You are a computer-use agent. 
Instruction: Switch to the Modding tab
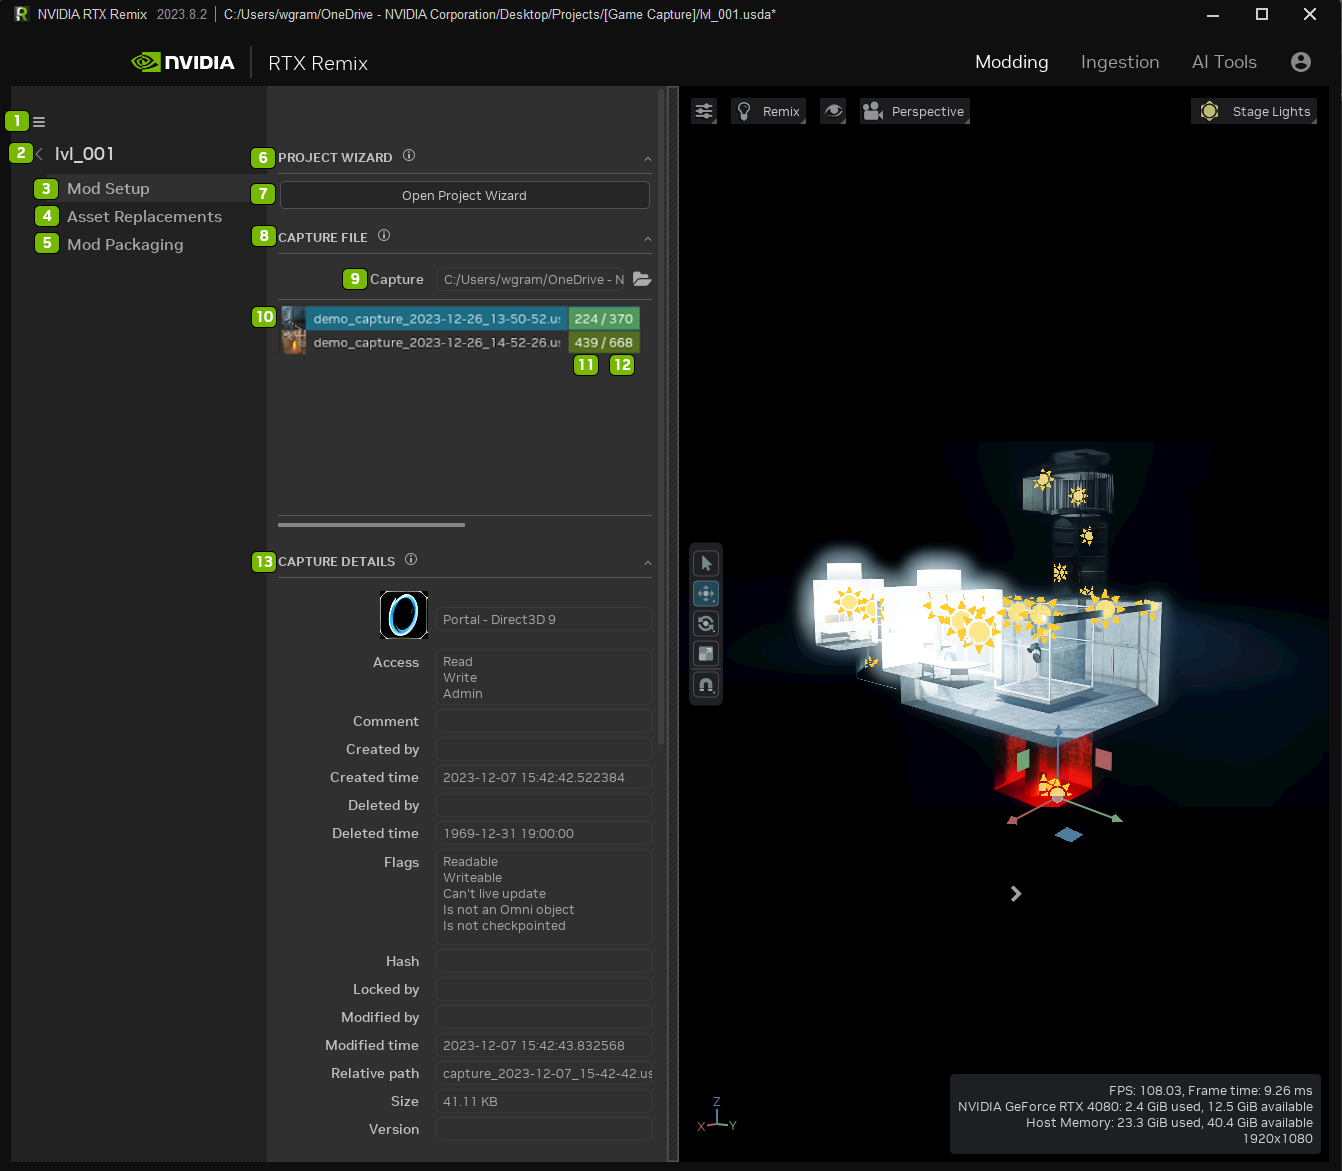click(x=1012, y=62)
